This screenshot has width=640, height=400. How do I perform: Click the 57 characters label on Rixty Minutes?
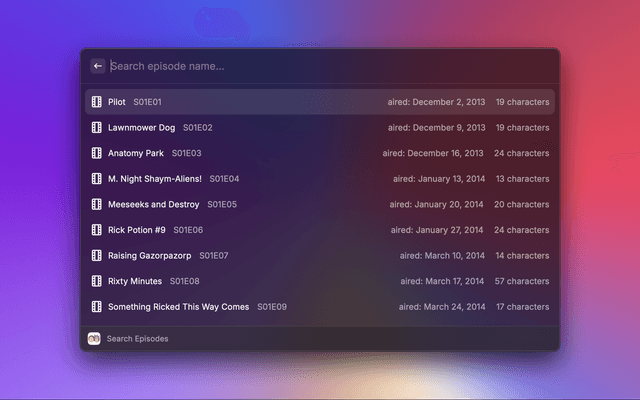coord(522,281)
